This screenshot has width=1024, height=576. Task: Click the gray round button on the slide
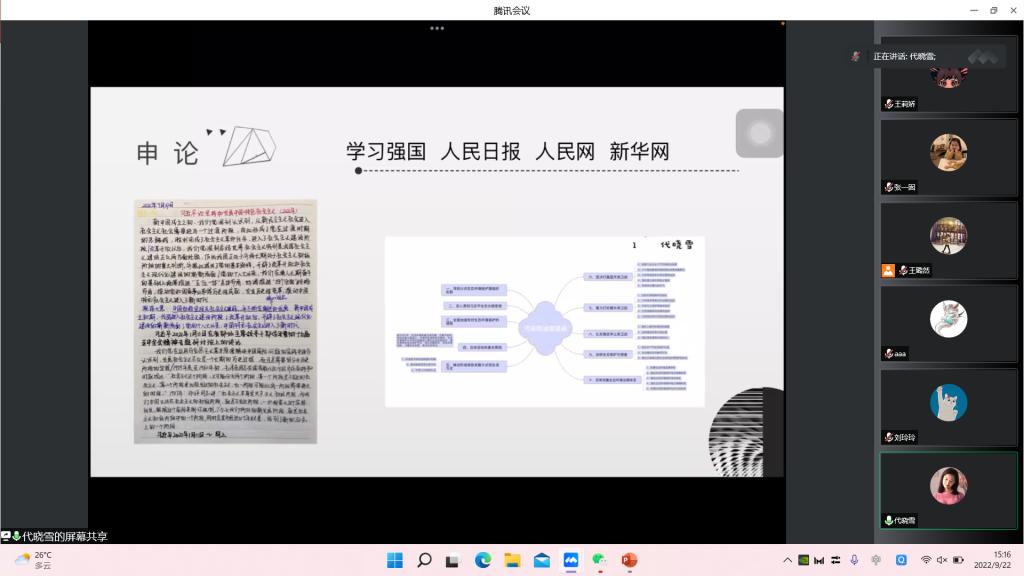[x=759, y=133]
